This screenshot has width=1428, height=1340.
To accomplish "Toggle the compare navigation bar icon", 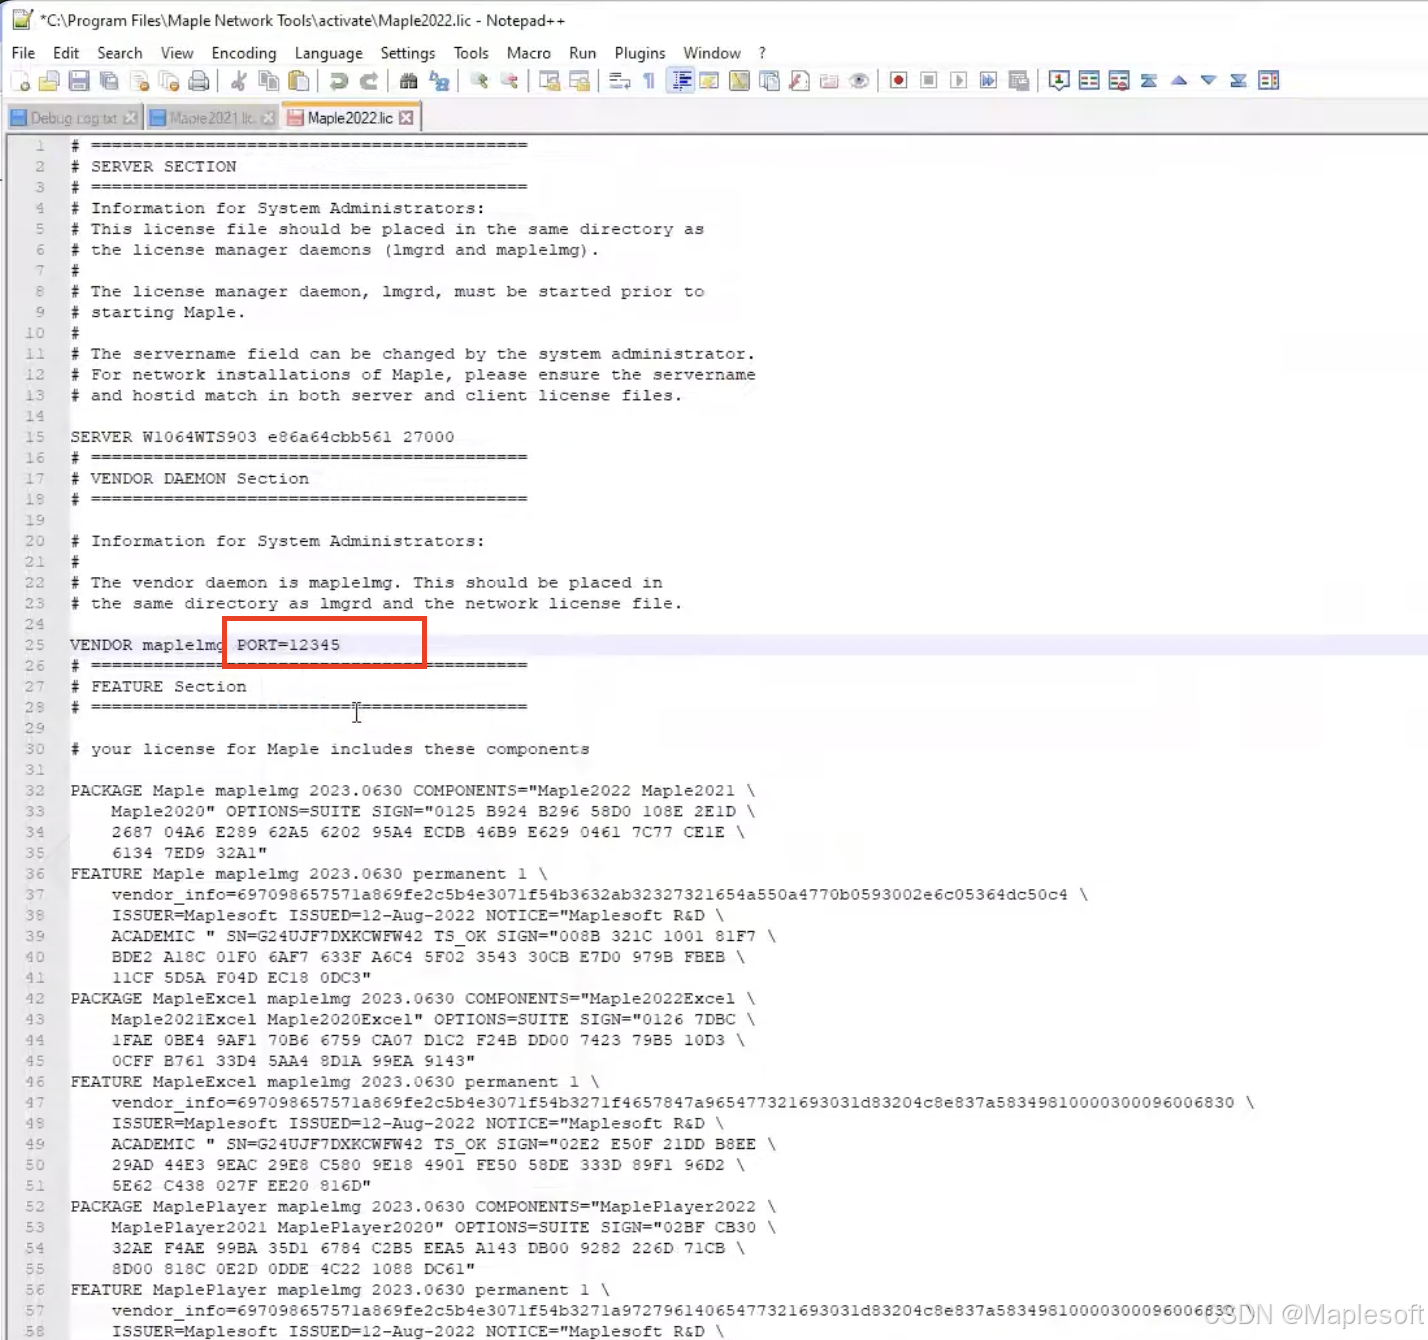I will point(1268,81).
